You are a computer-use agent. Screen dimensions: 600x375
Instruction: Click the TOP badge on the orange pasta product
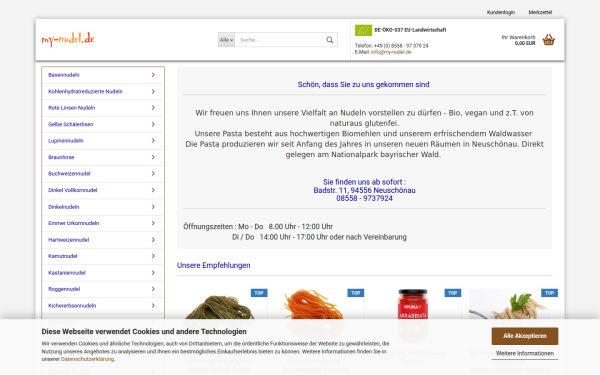tap(356, 293)
